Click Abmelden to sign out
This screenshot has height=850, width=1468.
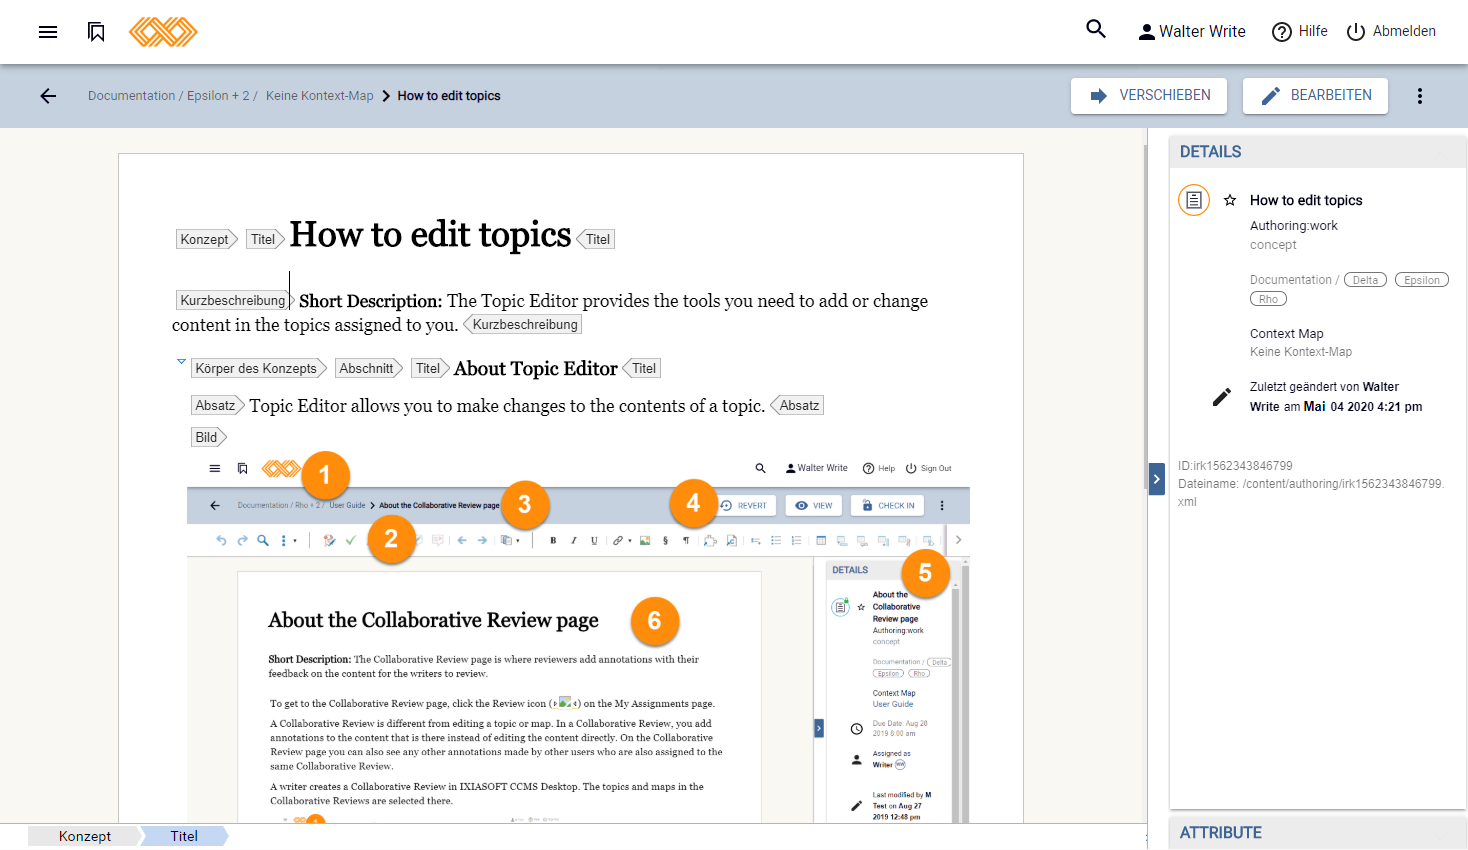1391,32
